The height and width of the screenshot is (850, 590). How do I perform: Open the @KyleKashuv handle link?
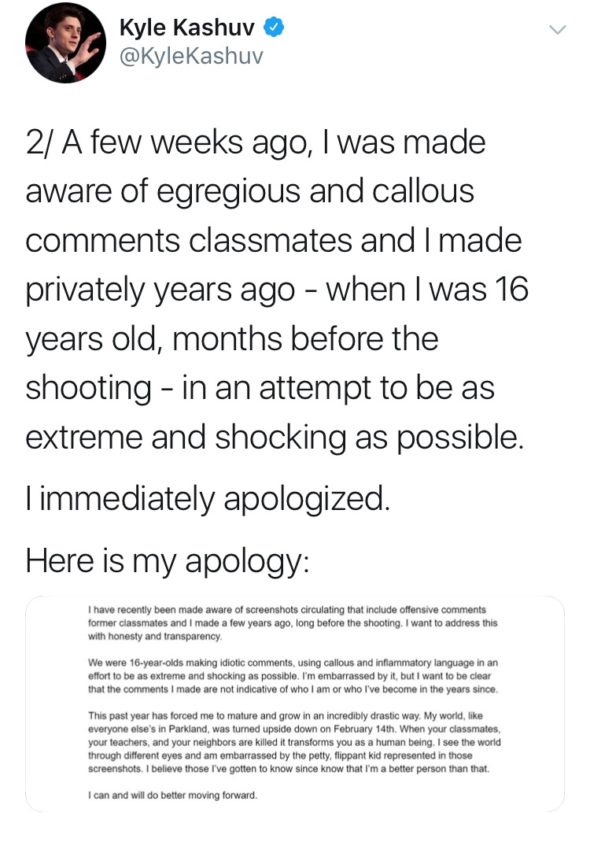coord(191,56)
